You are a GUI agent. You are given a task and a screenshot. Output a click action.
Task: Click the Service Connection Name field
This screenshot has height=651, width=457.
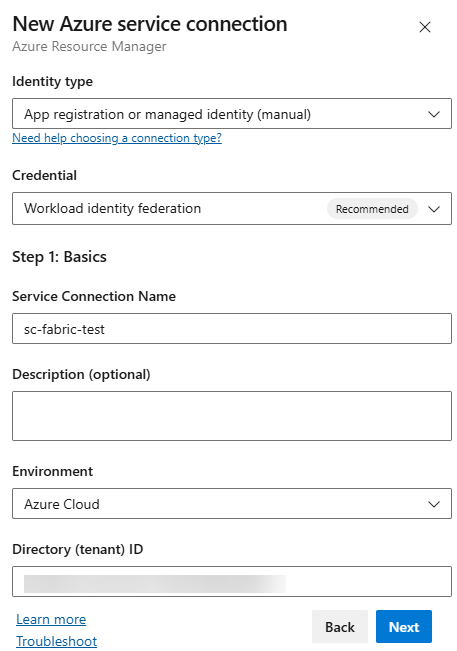click(x=232, y=328)
